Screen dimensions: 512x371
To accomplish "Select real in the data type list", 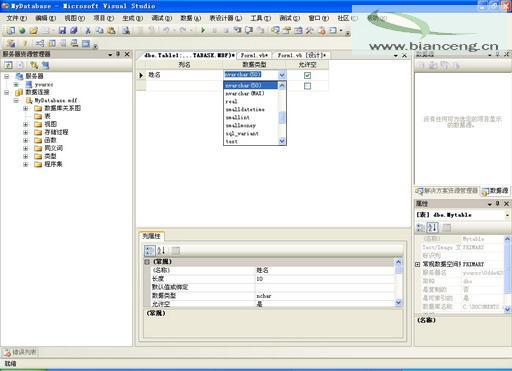I will click(x=251, y=101).
